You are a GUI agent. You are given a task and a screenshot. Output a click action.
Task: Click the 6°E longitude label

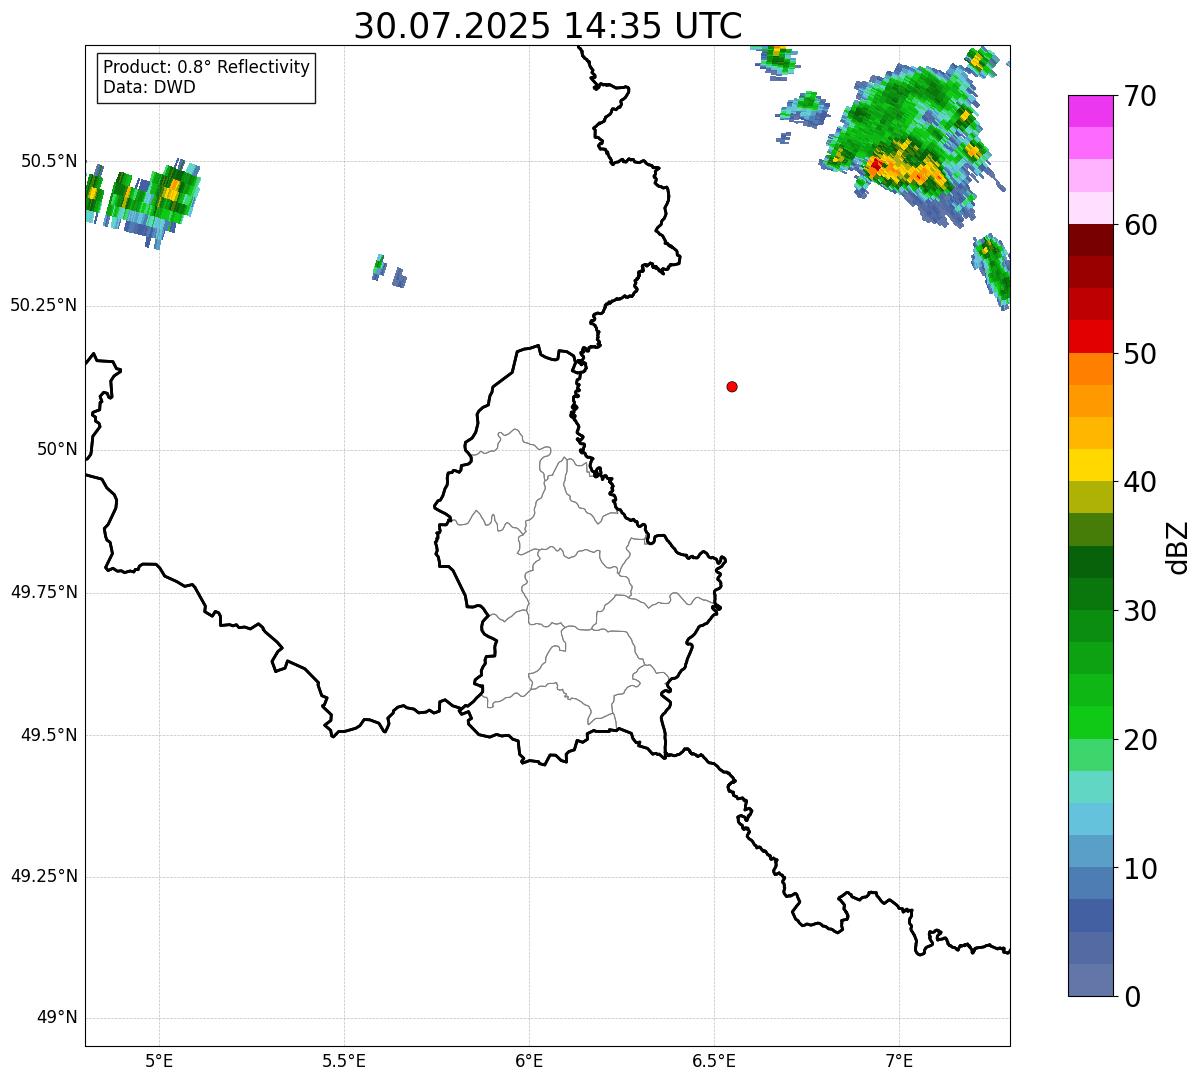[x=529, y=1060]
